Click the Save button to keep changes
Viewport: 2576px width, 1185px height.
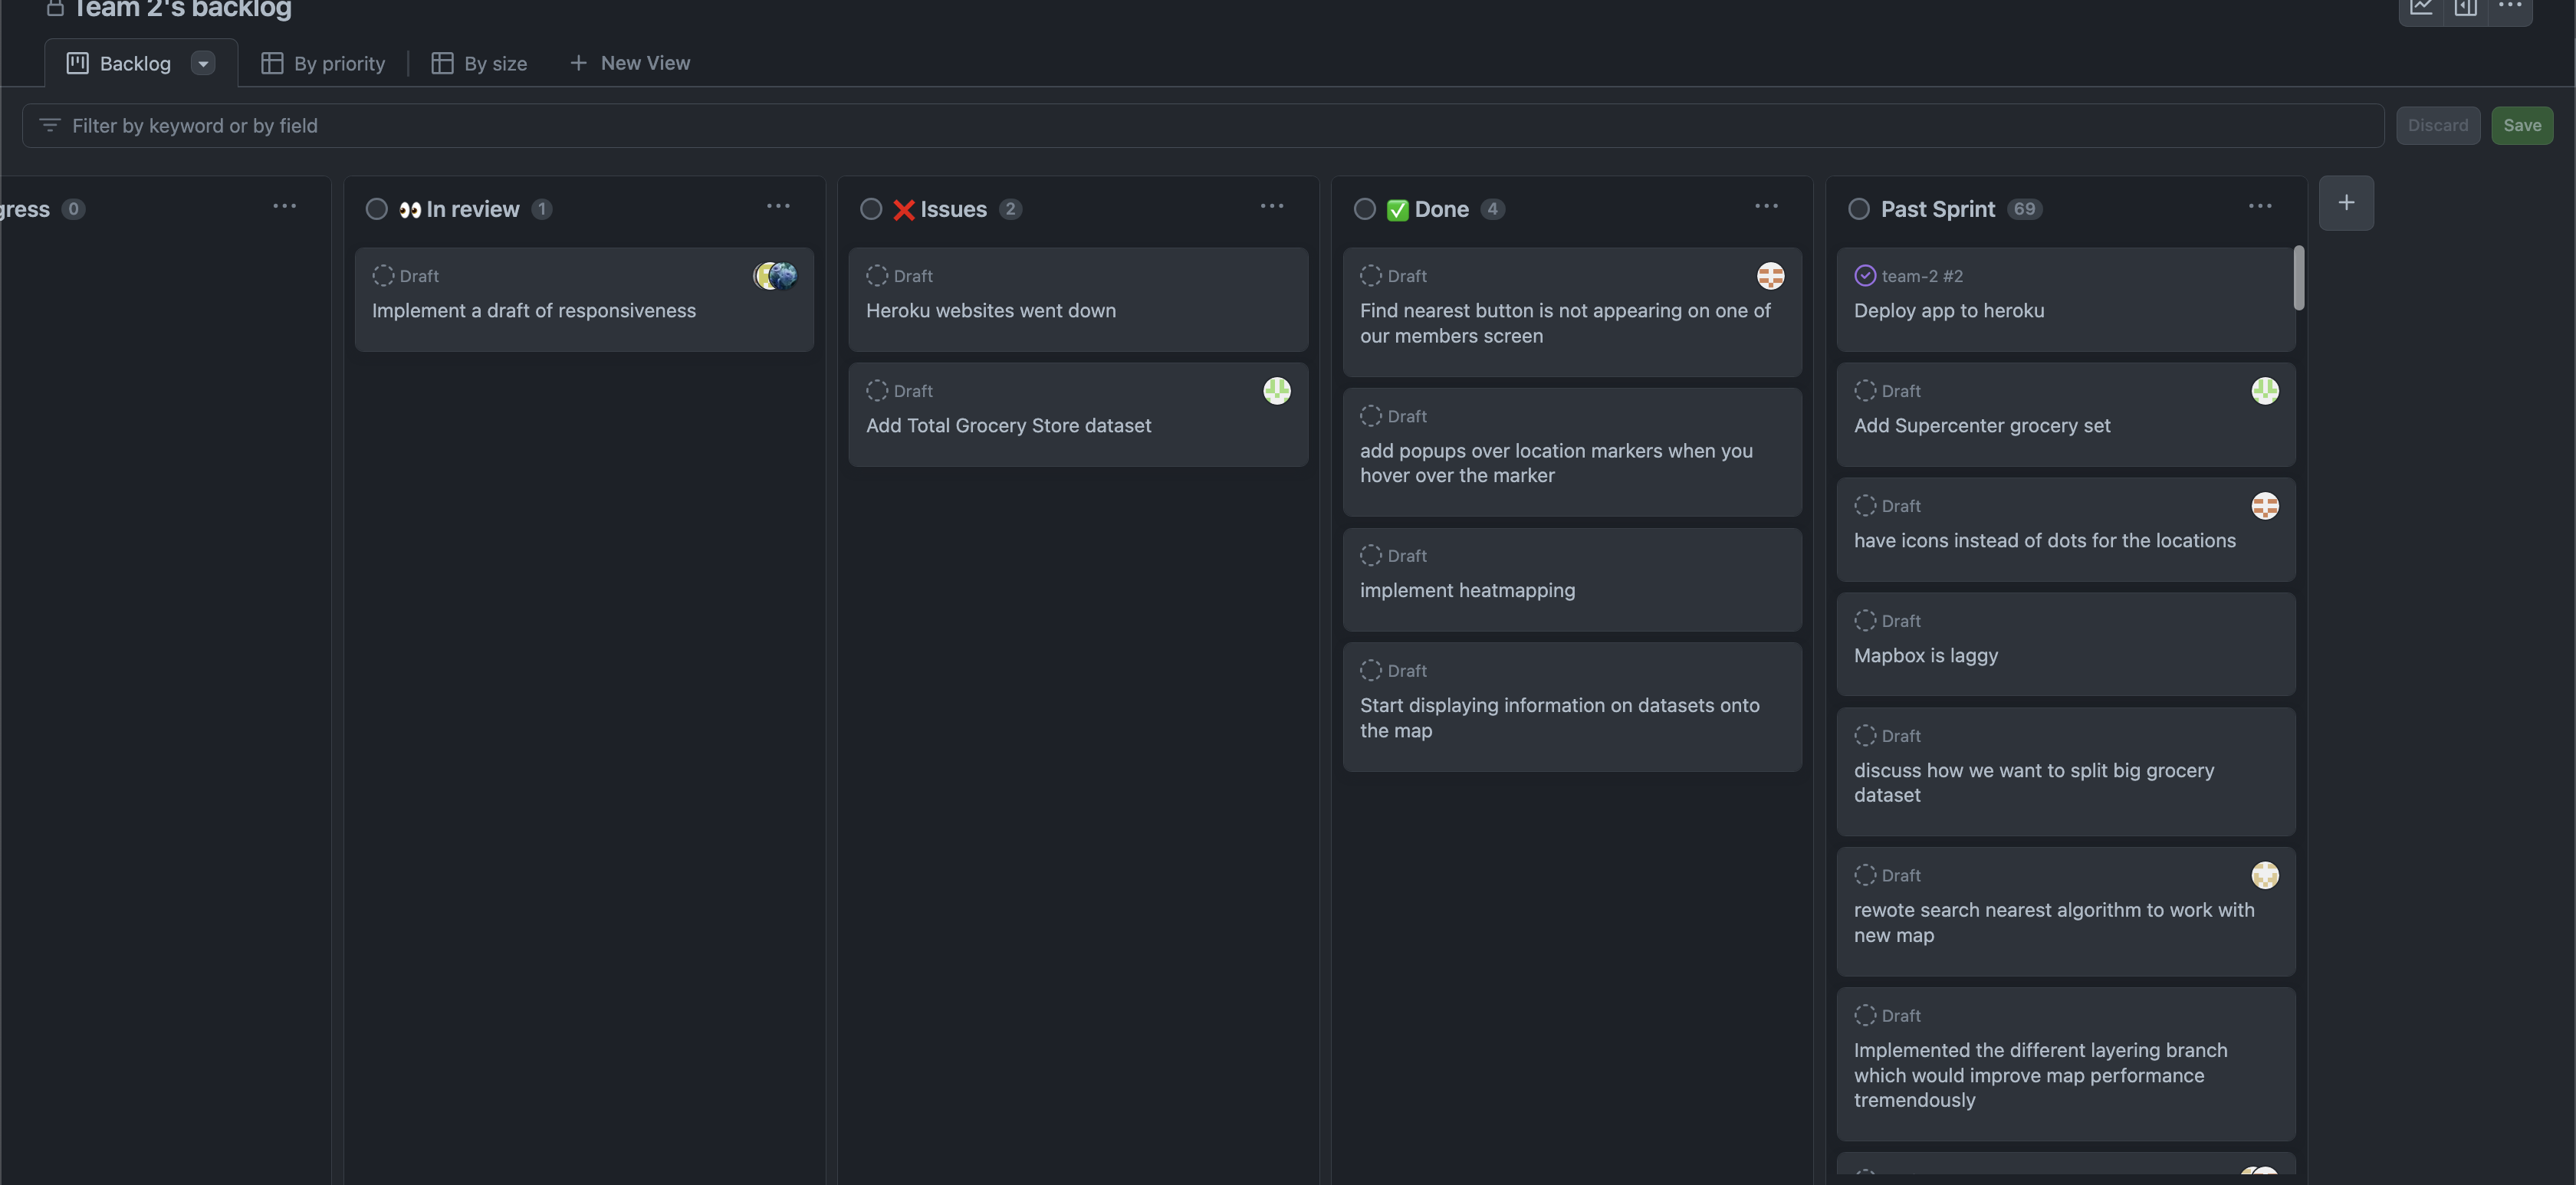pos(2522,125)
